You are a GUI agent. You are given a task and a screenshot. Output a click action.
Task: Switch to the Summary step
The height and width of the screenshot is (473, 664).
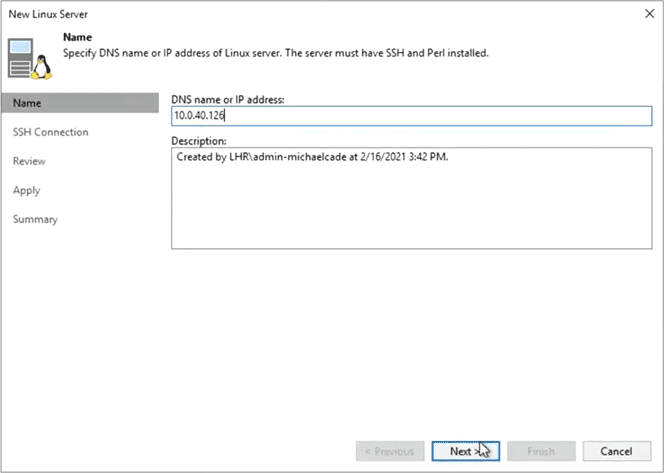pos(35,219)
